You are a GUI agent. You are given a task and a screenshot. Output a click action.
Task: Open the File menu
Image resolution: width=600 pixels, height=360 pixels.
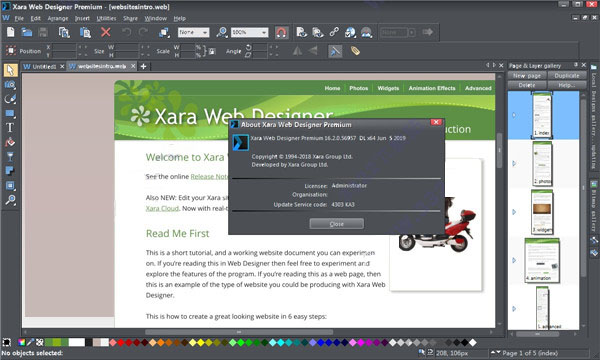click(19, 18)
